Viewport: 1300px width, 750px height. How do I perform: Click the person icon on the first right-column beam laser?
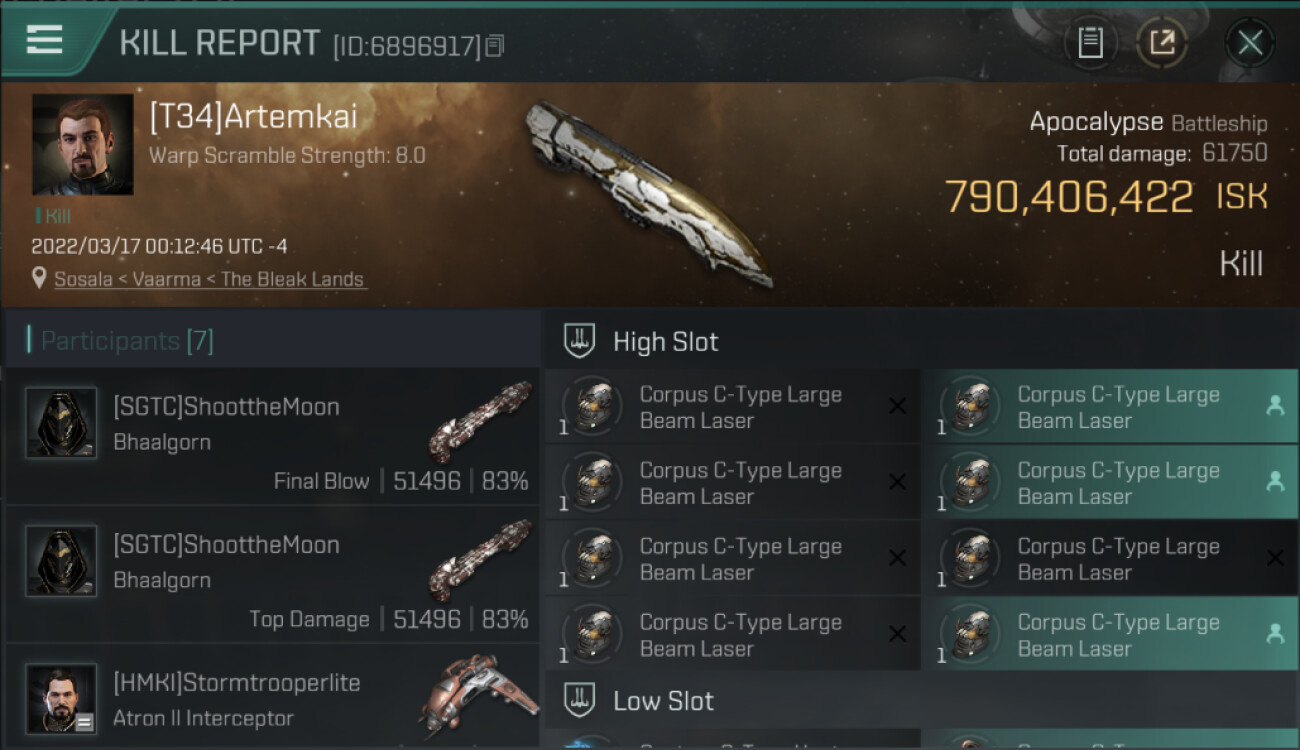tap(1274, 405)
